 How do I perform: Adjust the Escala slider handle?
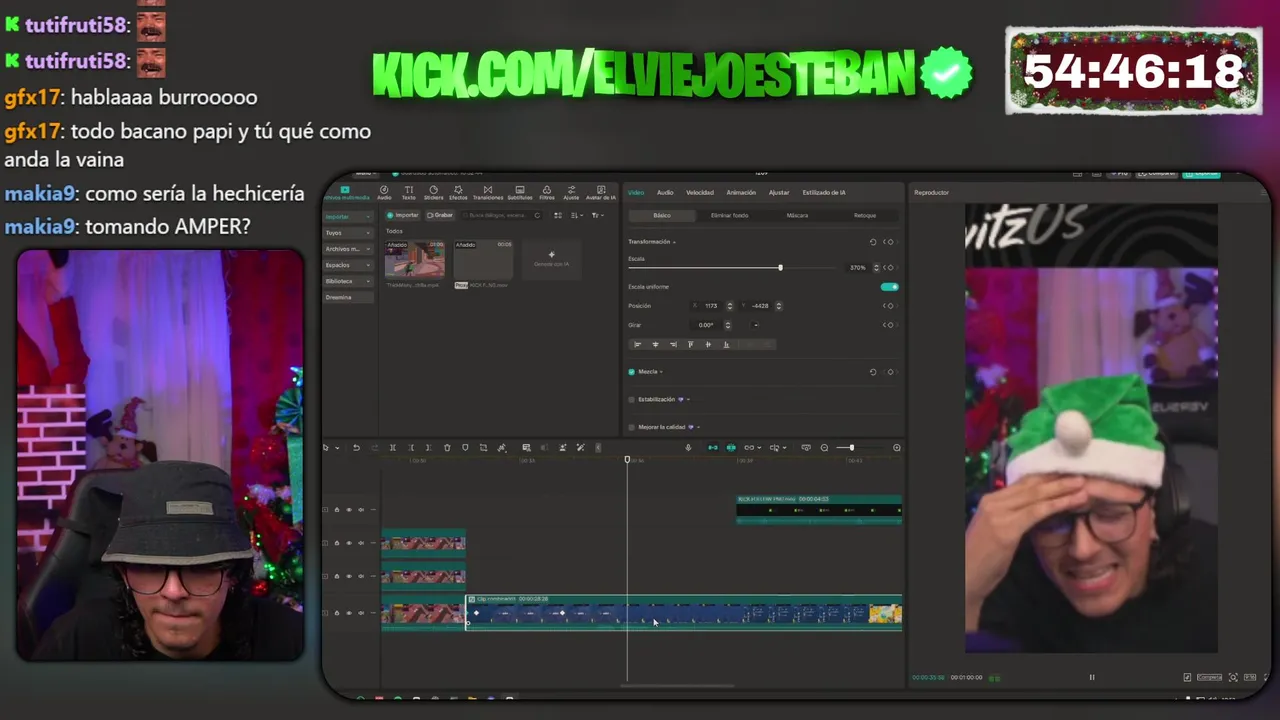[780, 268]
